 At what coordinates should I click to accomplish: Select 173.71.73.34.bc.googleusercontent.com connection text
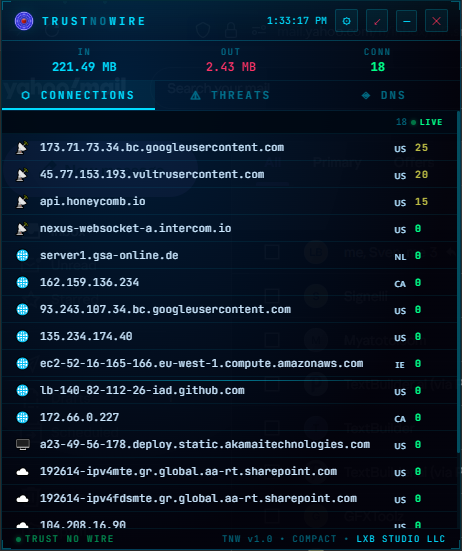pos(162,148)
